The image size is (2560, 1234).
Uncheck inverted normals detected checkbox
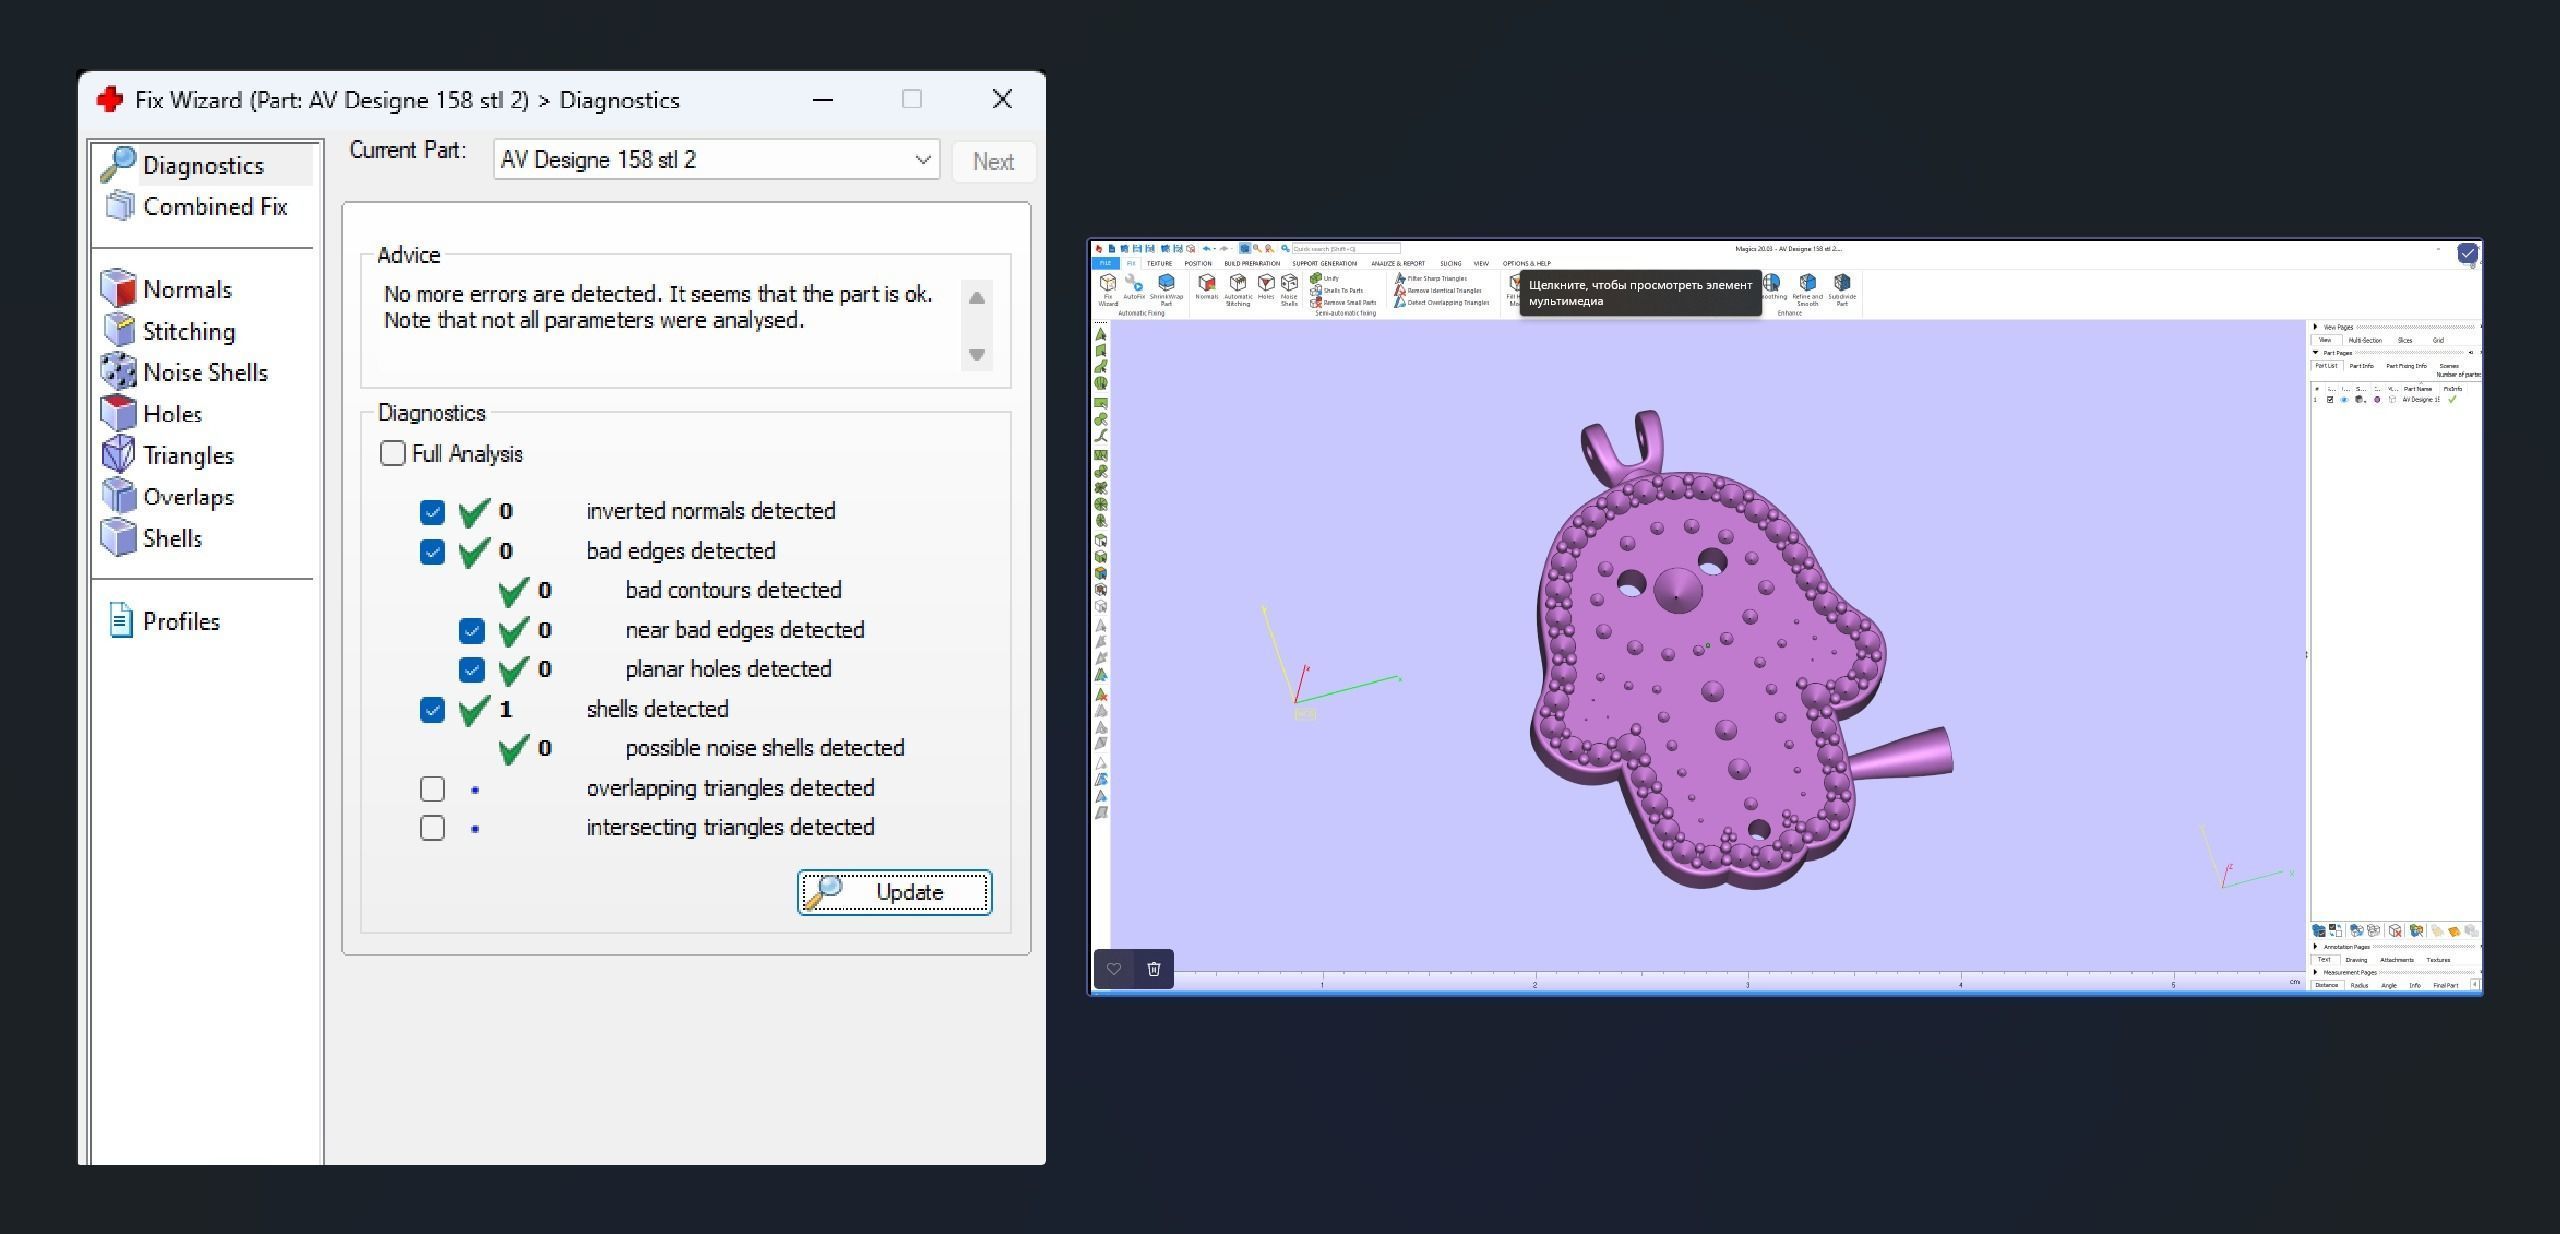[432, 512]
